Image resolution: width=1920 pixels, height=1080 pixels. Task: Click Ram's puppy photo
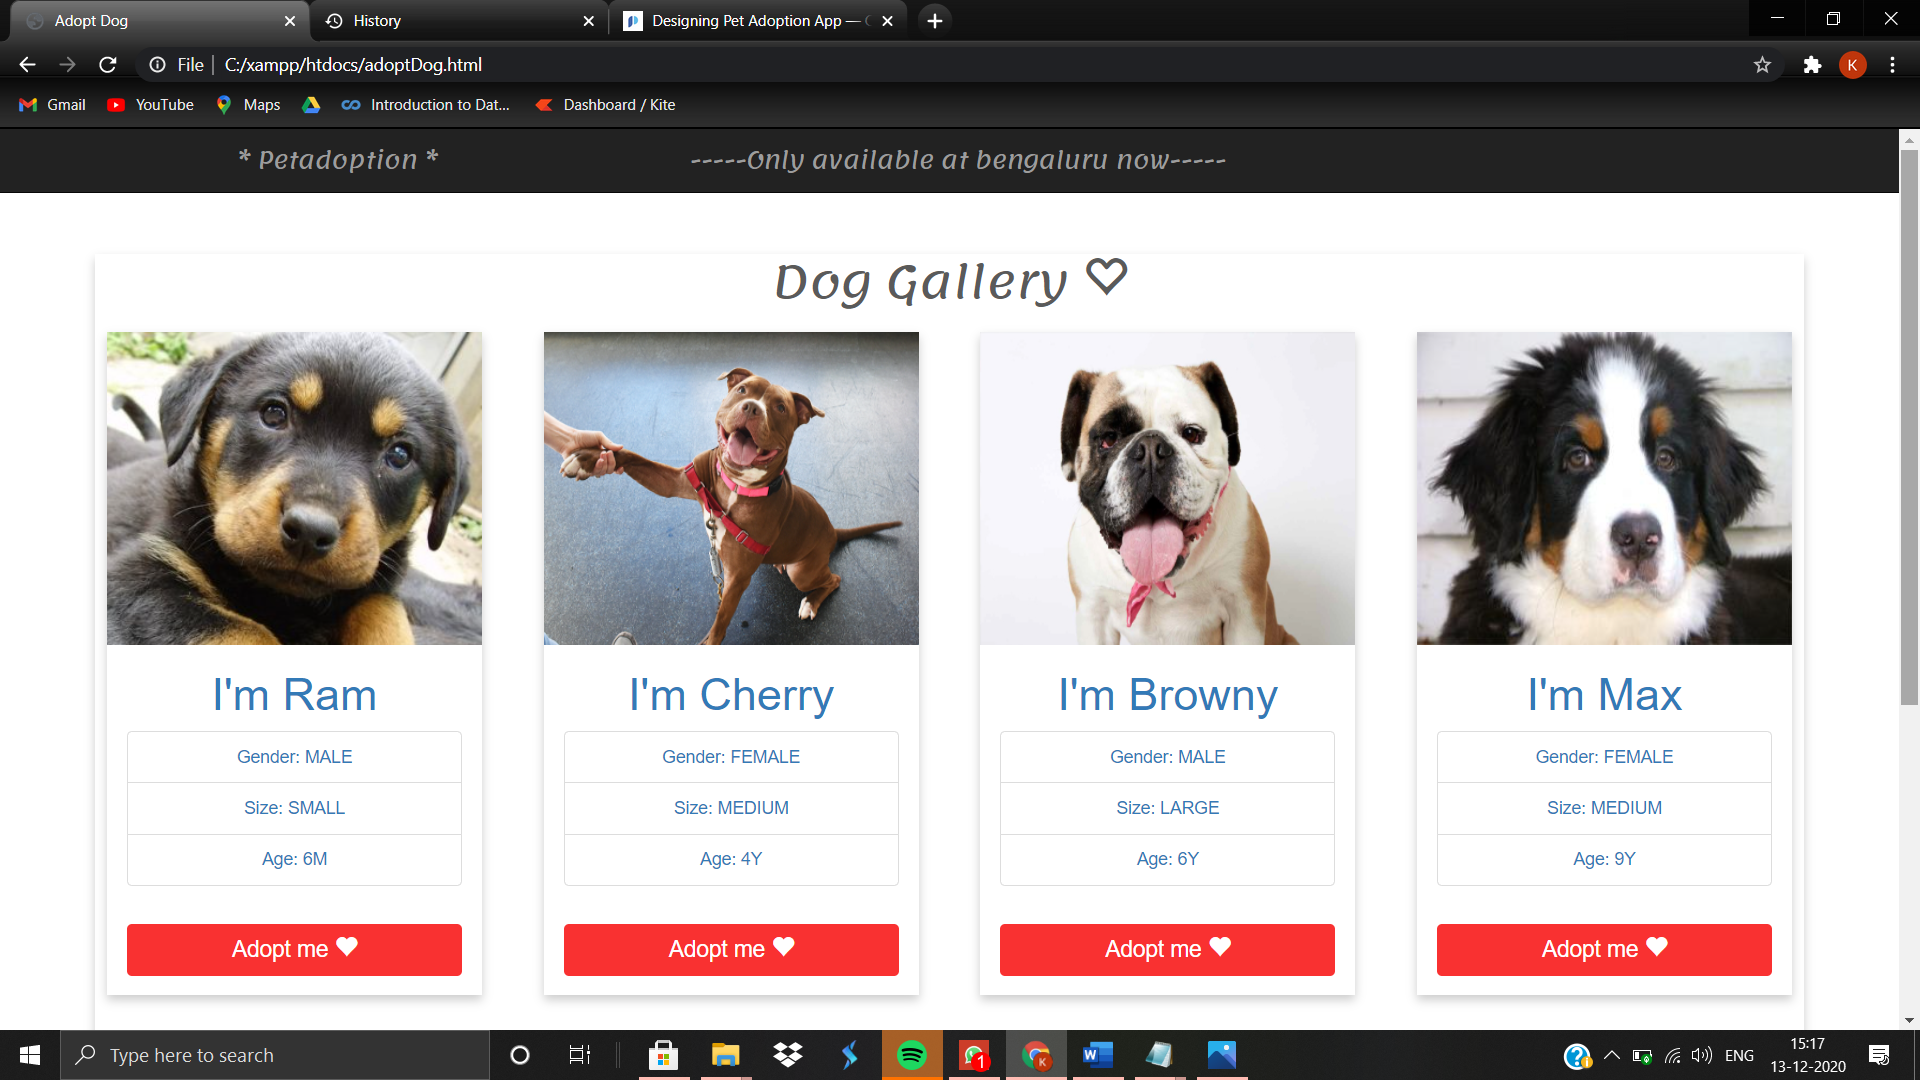tap(294, 488)
